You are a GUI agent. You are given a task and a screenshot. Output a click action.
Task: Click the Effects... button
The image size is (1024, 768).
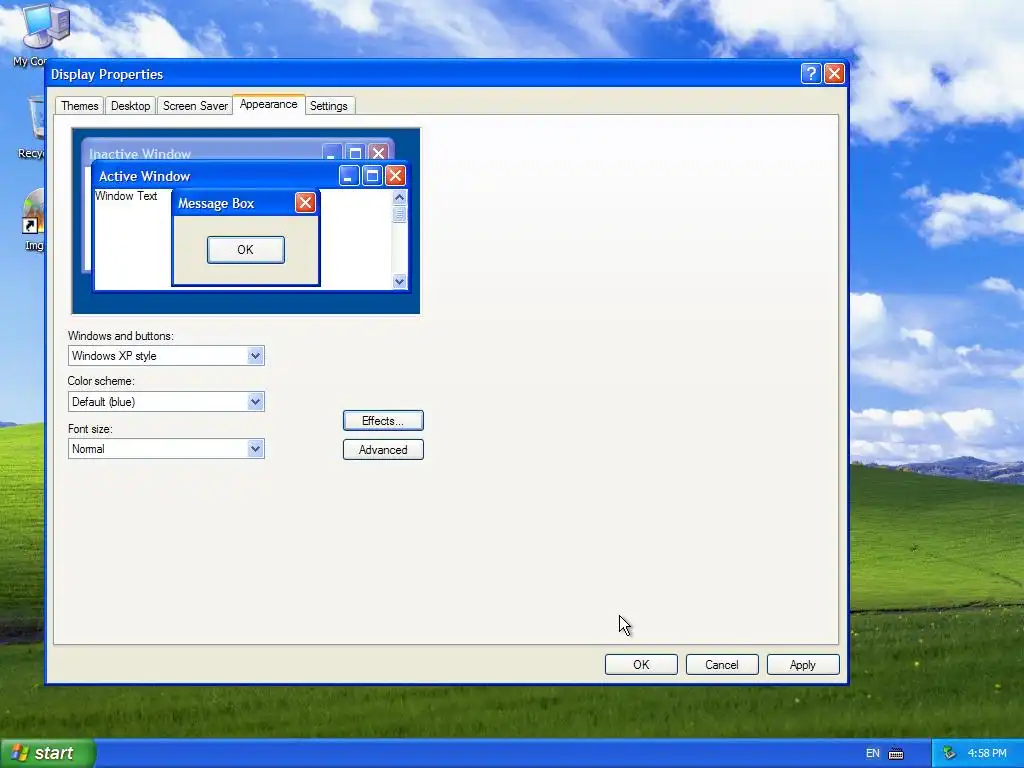(x=383, y=421)
